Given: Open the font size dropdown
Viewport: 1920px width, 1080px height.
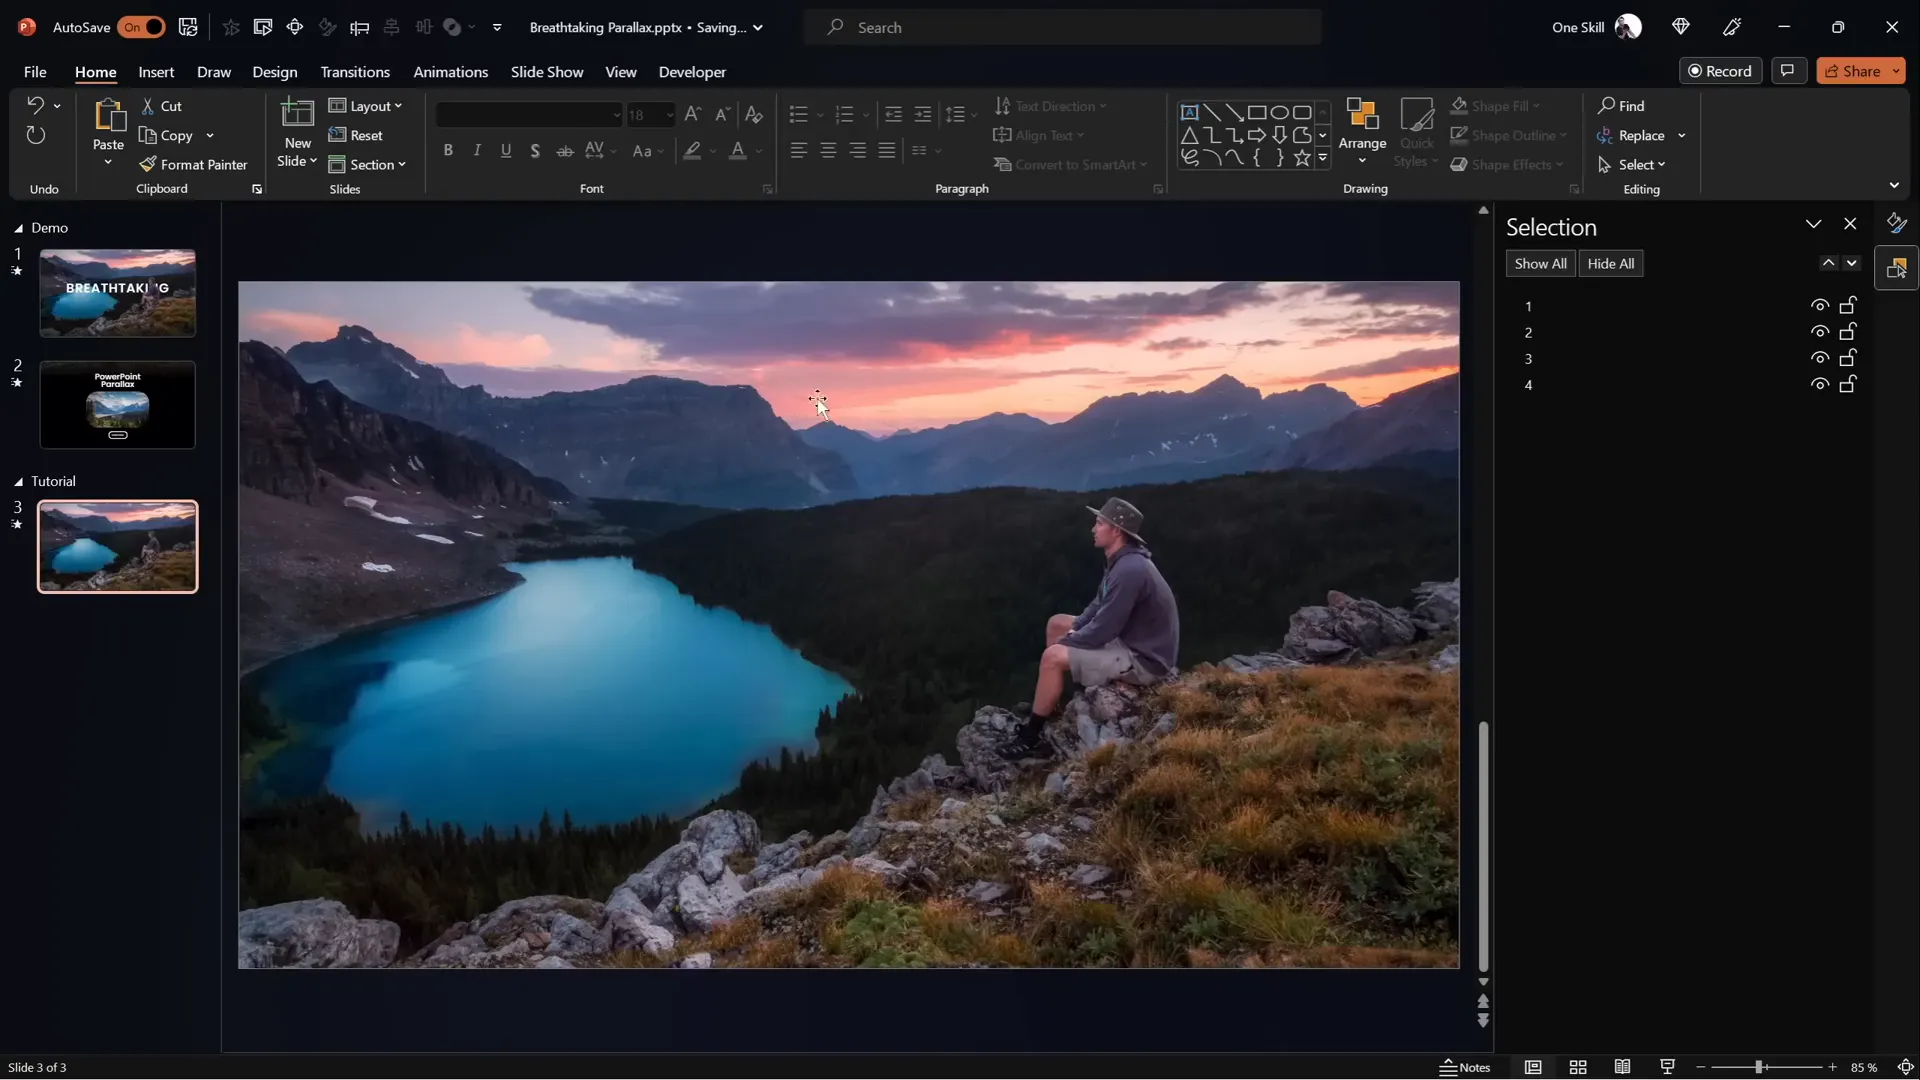Looking at the screenshot, I should [x=668, y=115].
